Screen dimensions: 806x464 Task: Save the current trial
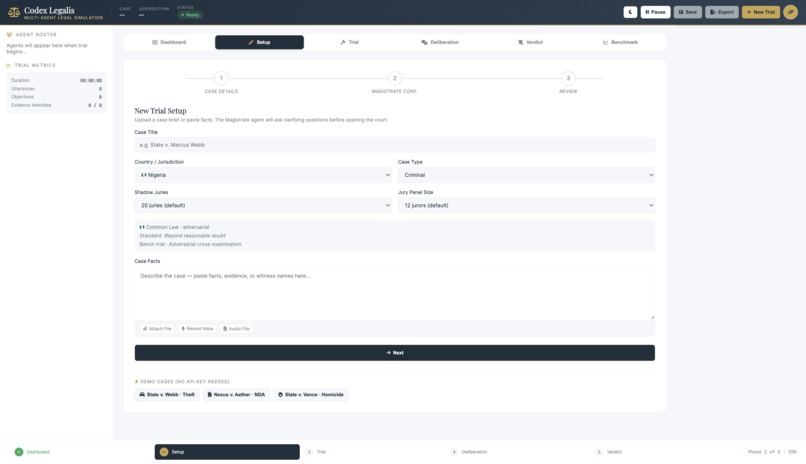pyautogui.click(x=688, y=12)
